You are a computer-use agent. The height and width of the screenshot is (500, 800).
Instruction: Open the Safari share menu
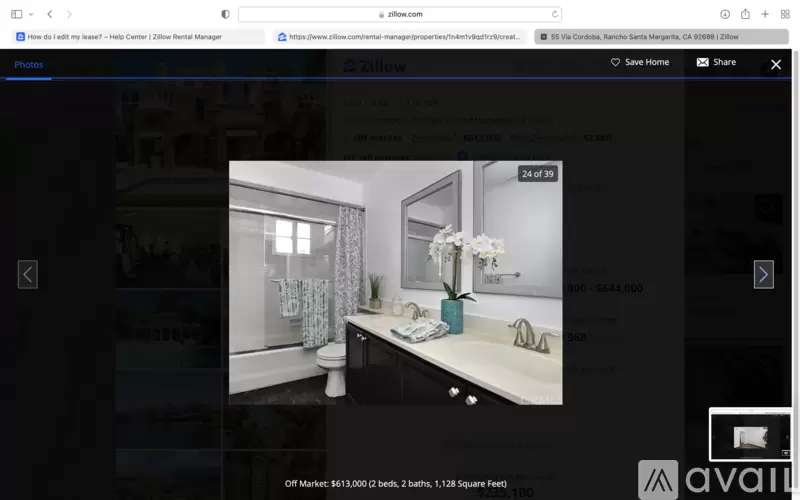point(745,14)
